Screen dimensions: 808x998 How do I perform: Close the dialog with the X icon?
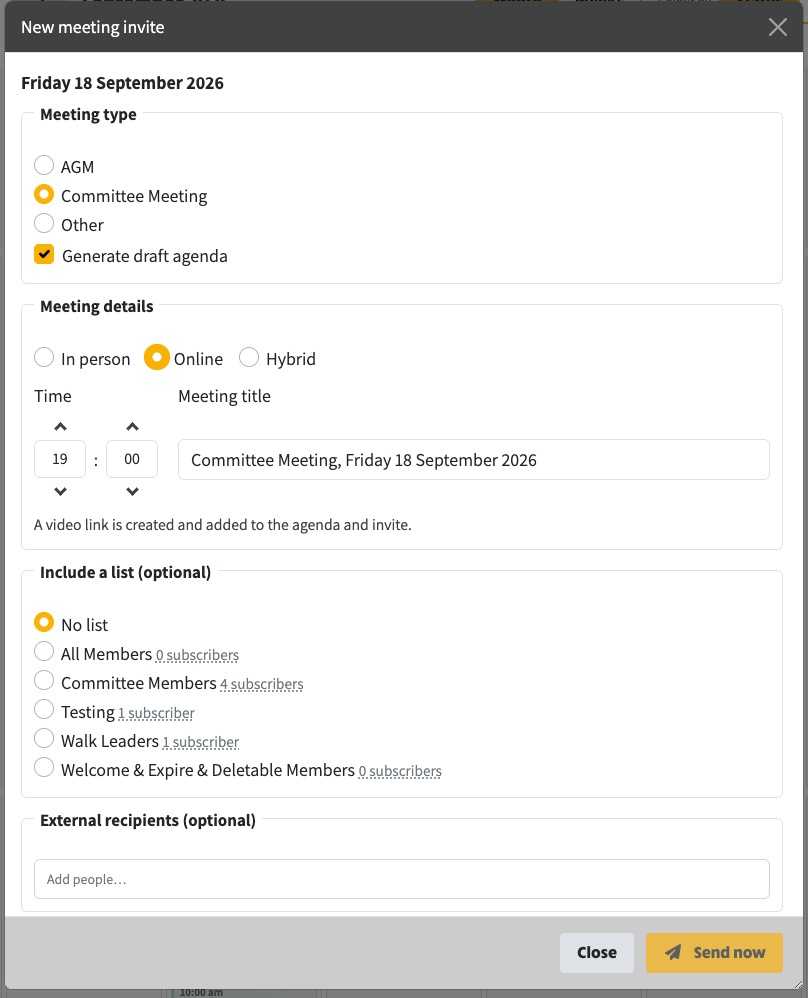777,27
